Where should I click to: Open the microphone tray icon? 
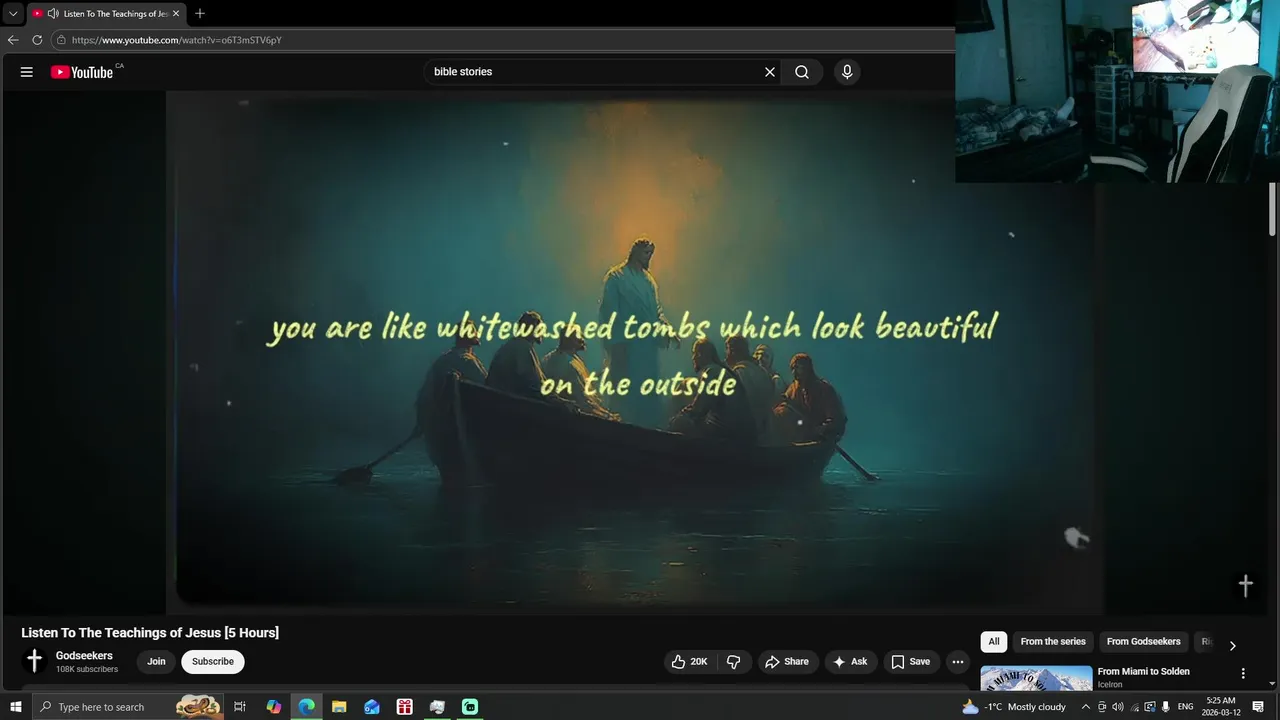[1166, 707]
